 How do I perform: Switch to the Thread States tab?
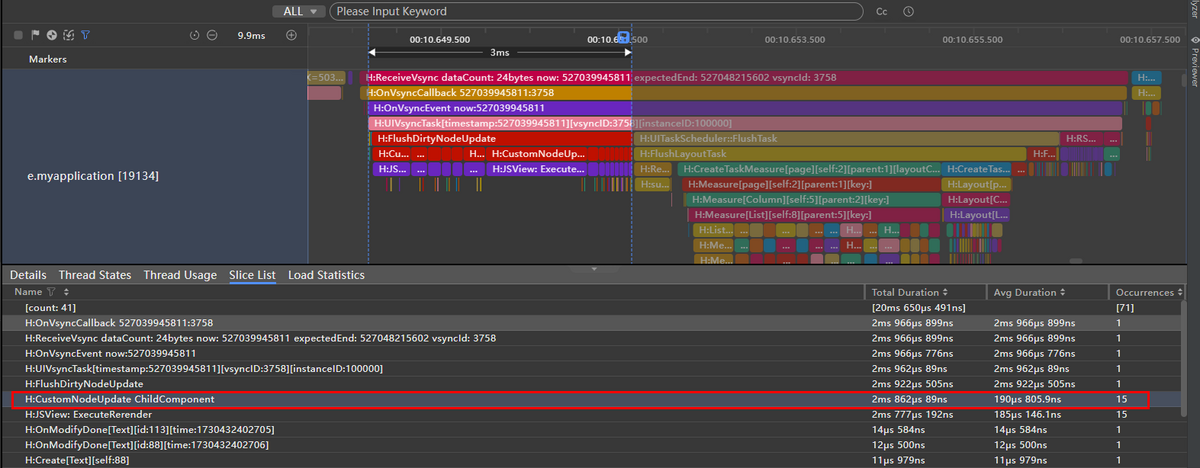(x=94, y=275)
